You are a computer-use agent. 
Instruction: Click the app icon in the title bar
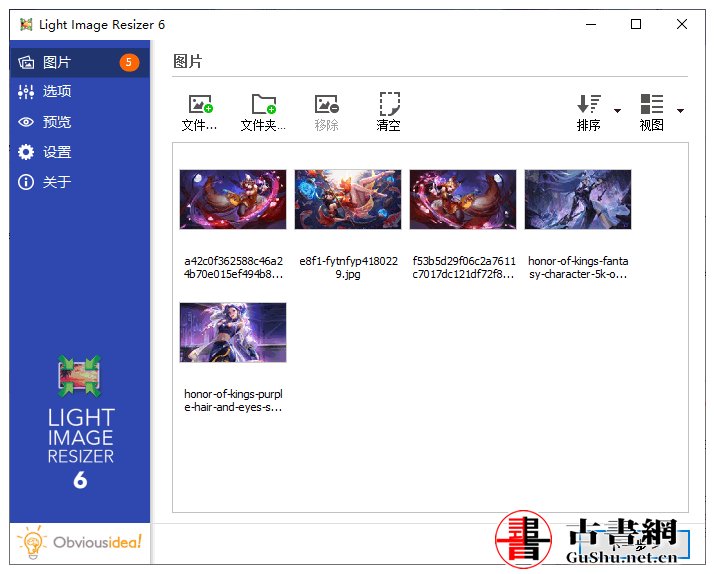[26, 25]
